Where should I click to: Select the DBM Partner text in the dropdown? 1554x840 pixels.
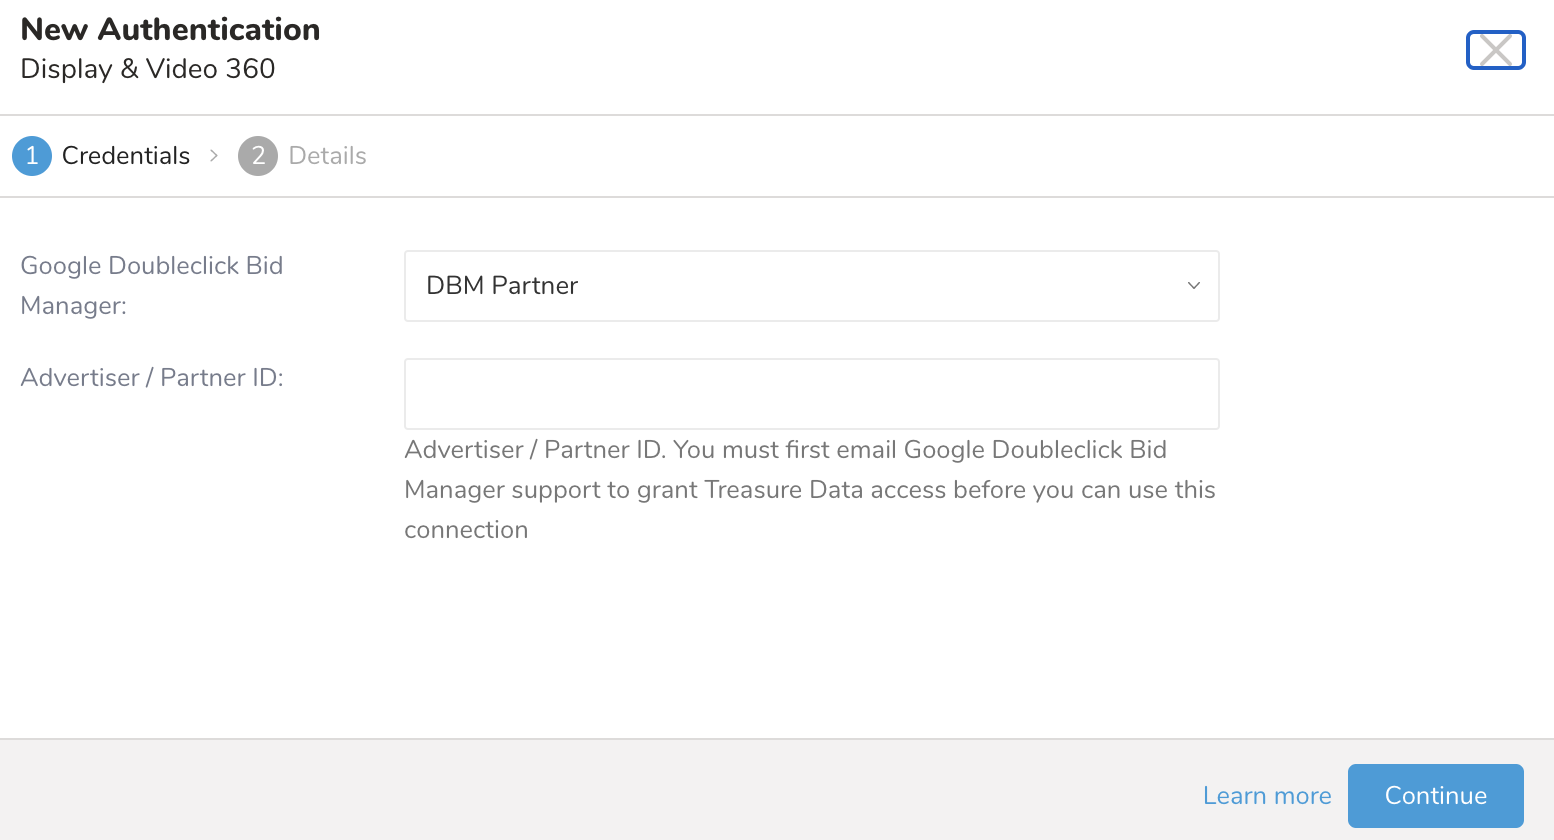coord(502,286)
